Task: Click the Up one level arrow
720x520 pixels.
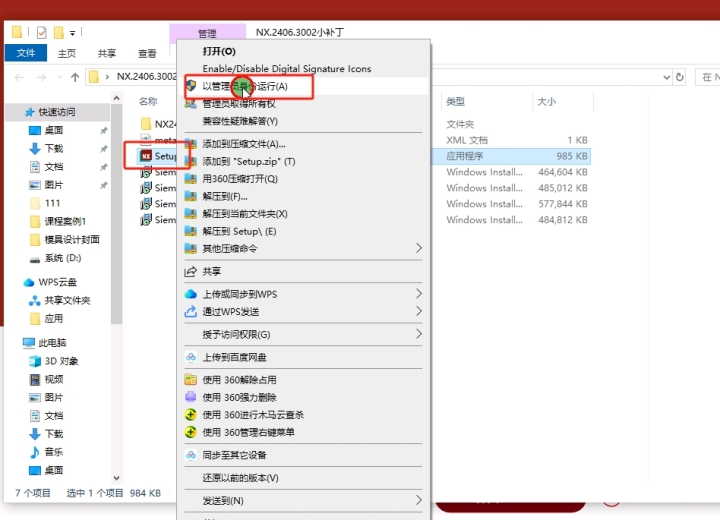Action: coord(75,77)
